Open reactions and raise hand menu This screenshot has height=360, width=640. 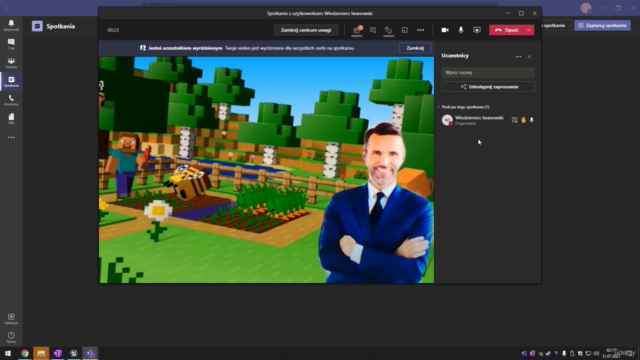[389, 30]
